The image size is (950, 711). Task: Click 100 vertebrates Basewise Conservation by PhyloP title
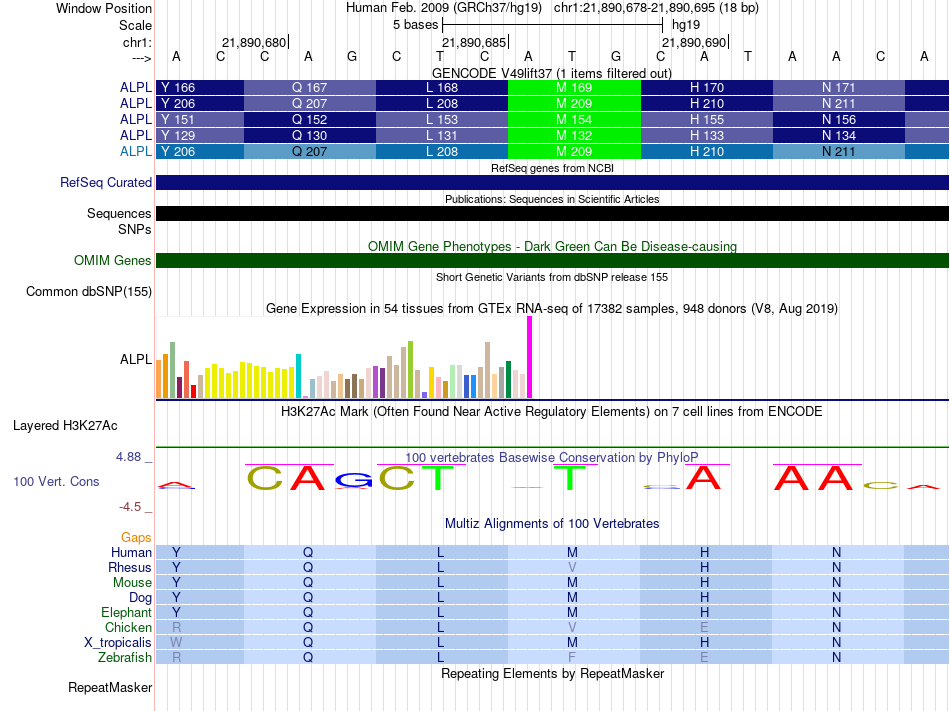point(551,458)
